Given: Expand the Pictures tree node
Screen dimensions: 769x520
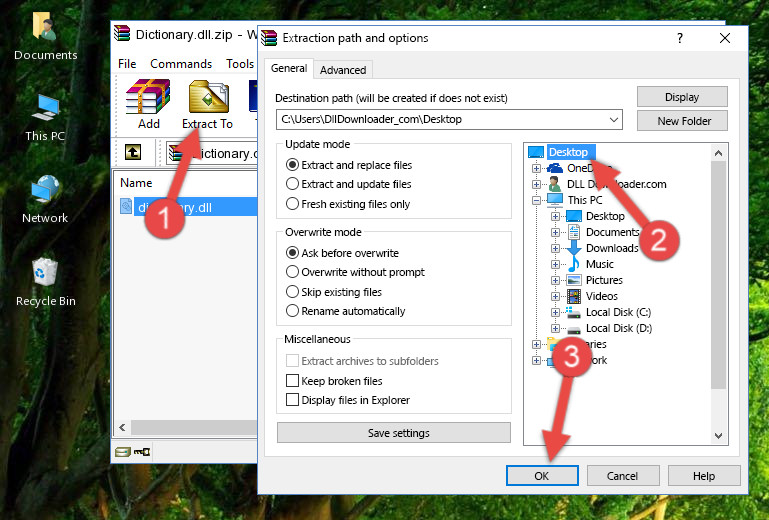Looking at the screenshot, I should 555,280.
